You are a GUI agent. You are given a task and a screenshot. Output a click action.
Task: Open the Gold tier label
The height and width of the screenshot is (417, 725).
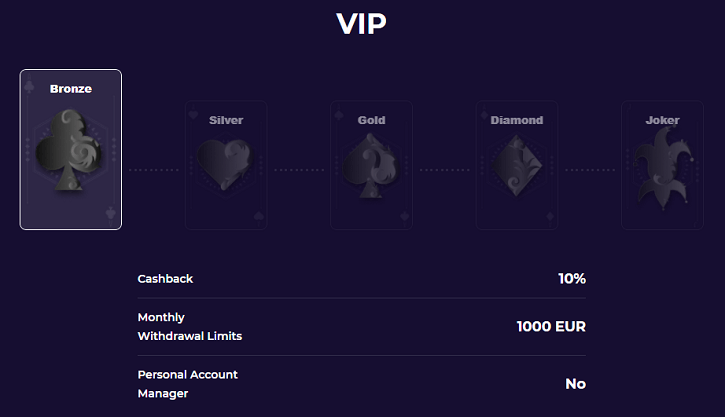point(371,120)
